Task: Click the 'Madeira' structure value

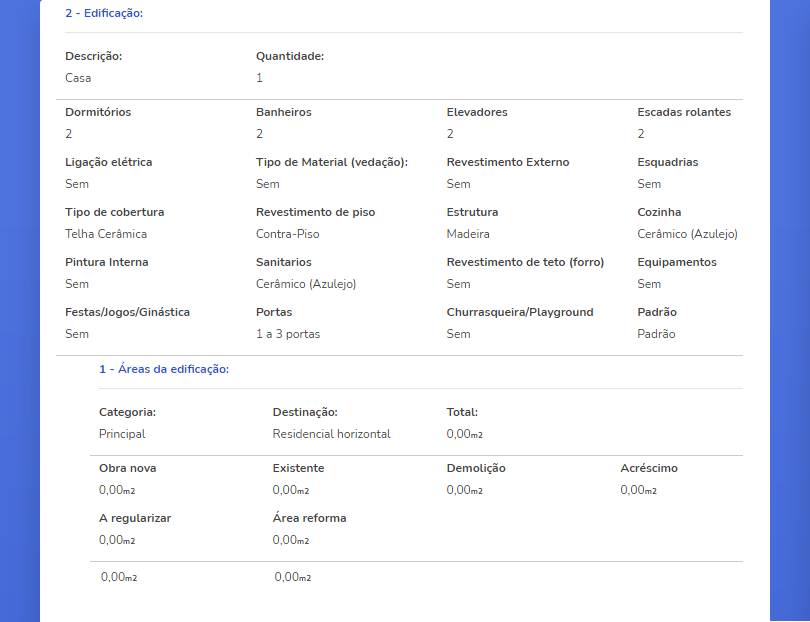Action: coord(468,234)
